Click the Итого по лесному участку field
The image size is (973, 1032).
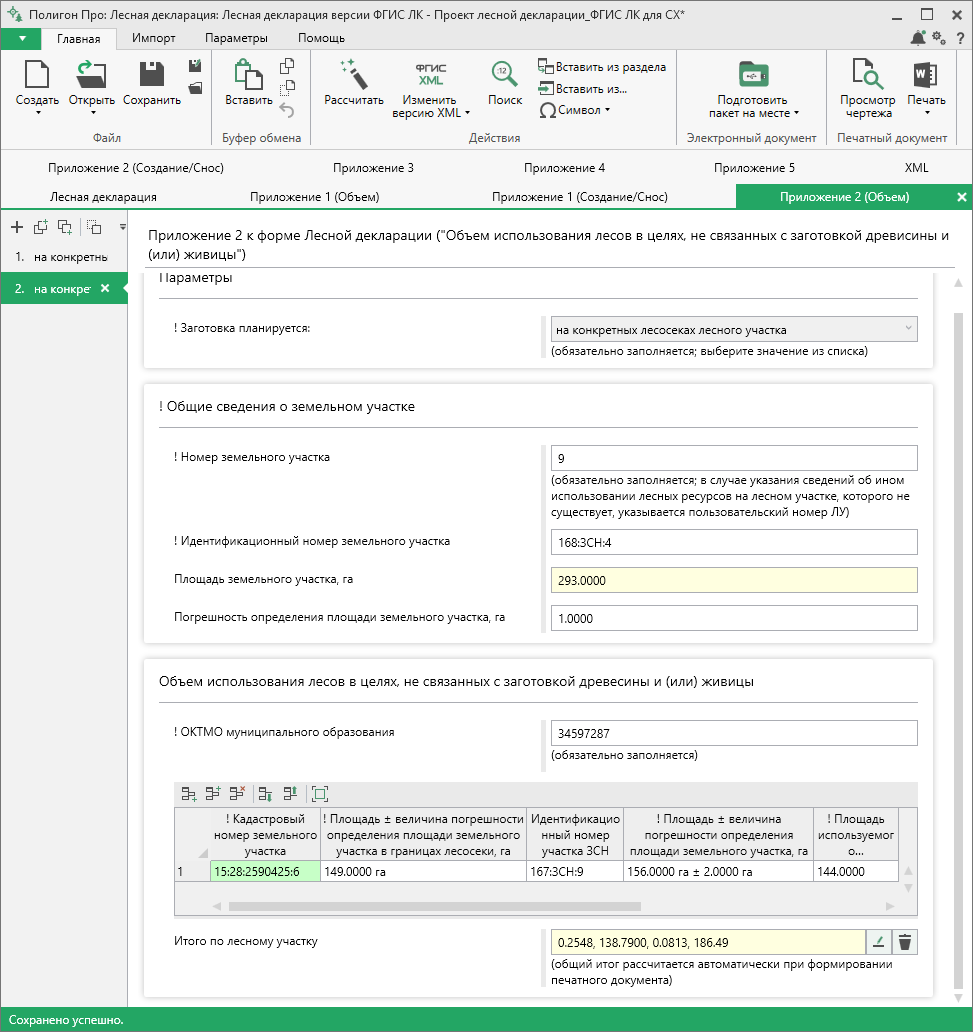coord(708,942)
